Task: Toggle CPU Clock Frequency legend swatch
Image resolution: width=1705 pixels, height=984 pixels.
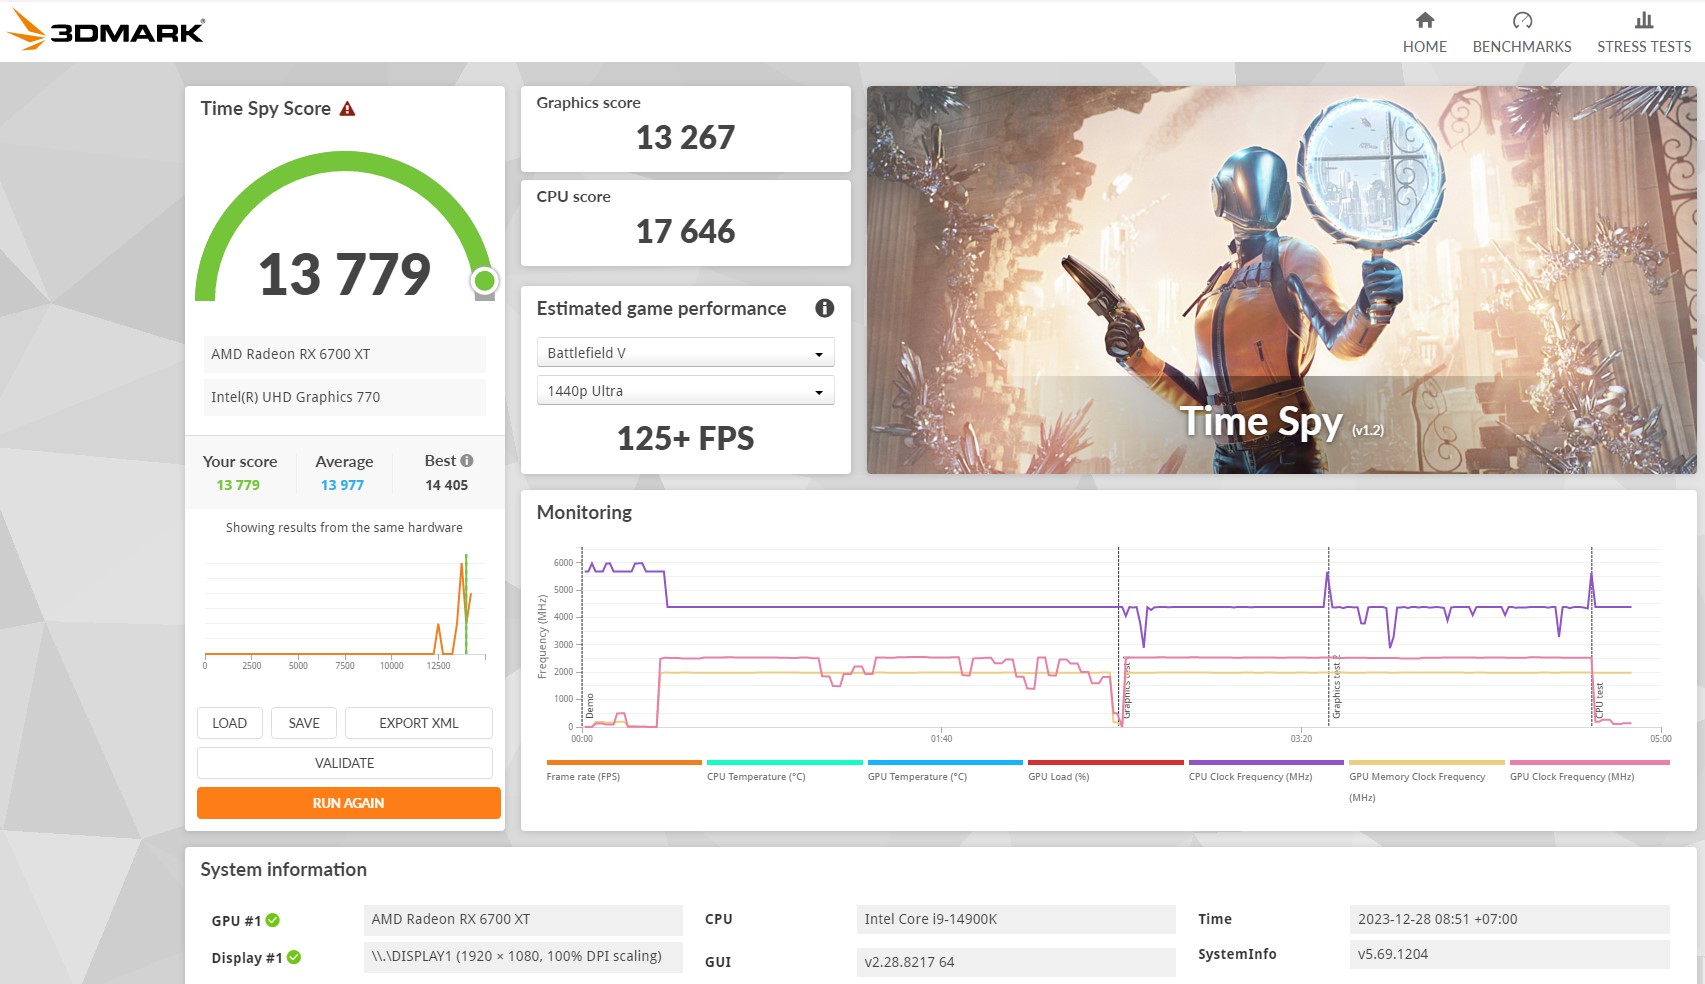Action: point(1266,762)
